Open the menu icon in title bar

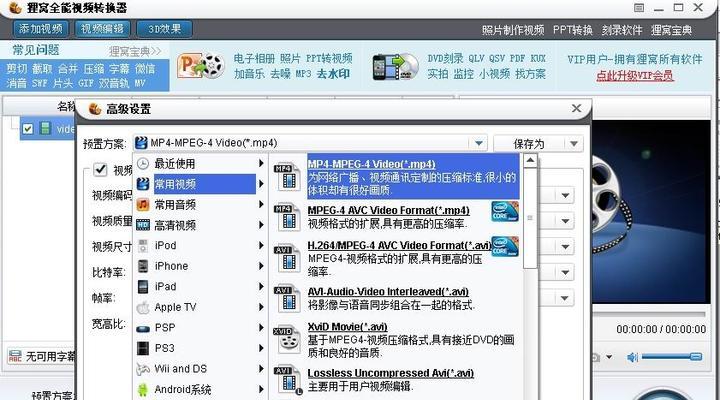pyautogui.click(x=639, y=8)
